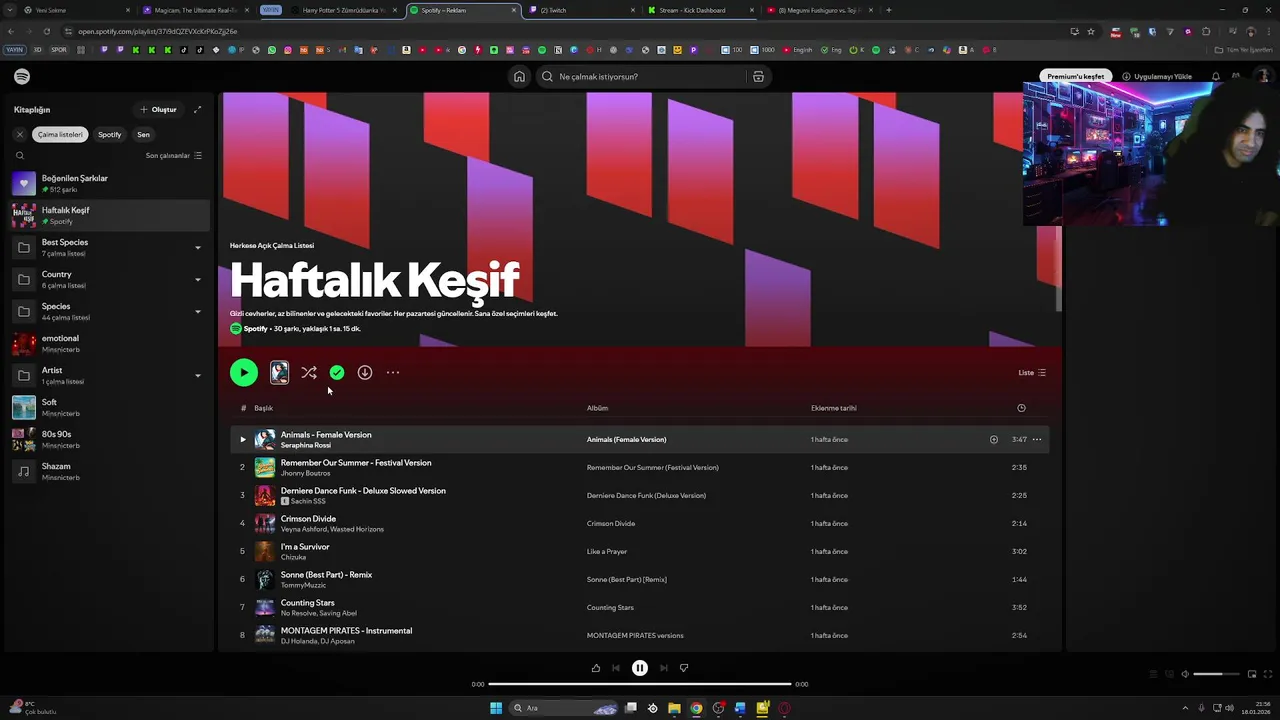This screenshot has height=720, width=1280.
Task: Add Animals - Female Version to Liked Songs
Action: point(993,439)
